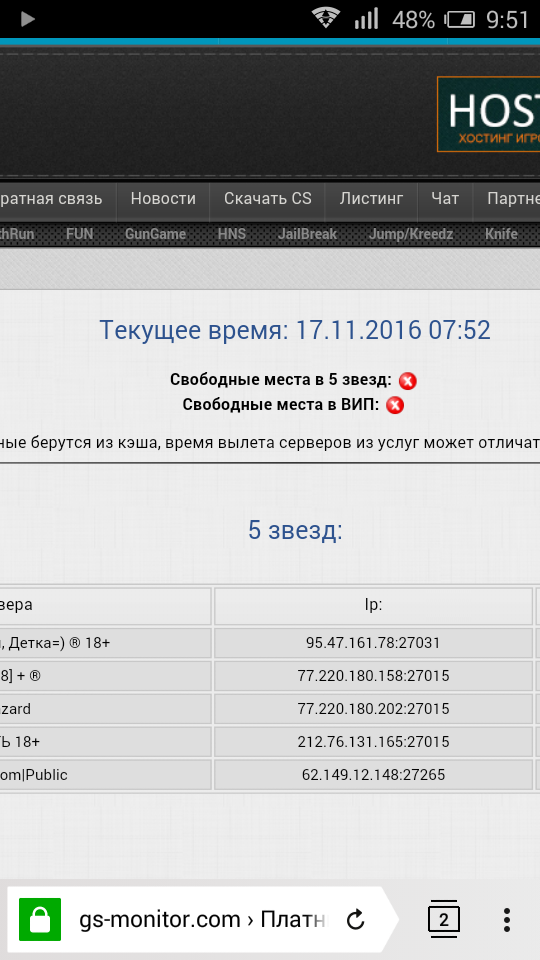Open the HOST hosting banner

coord(488,114)
